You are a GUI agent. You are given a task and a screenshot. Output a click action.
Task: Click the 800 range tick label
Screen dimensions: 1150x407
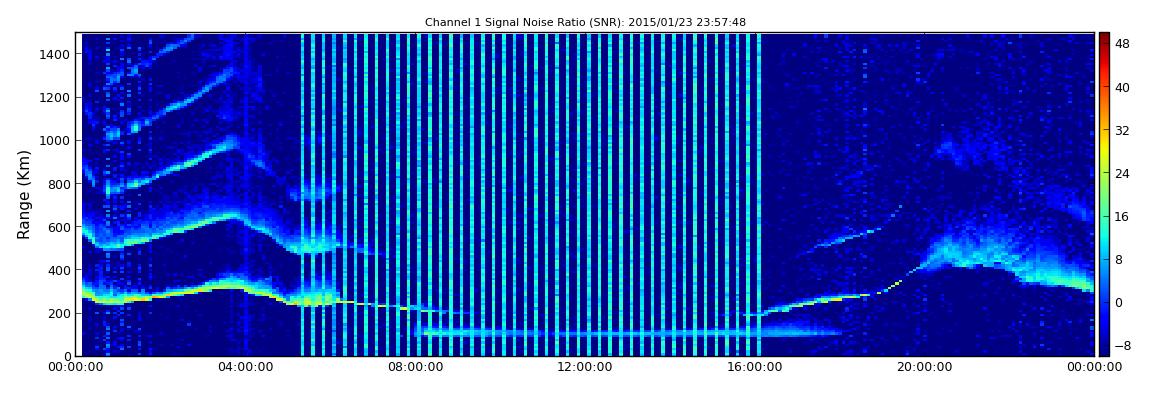click(x=59, y=184)
